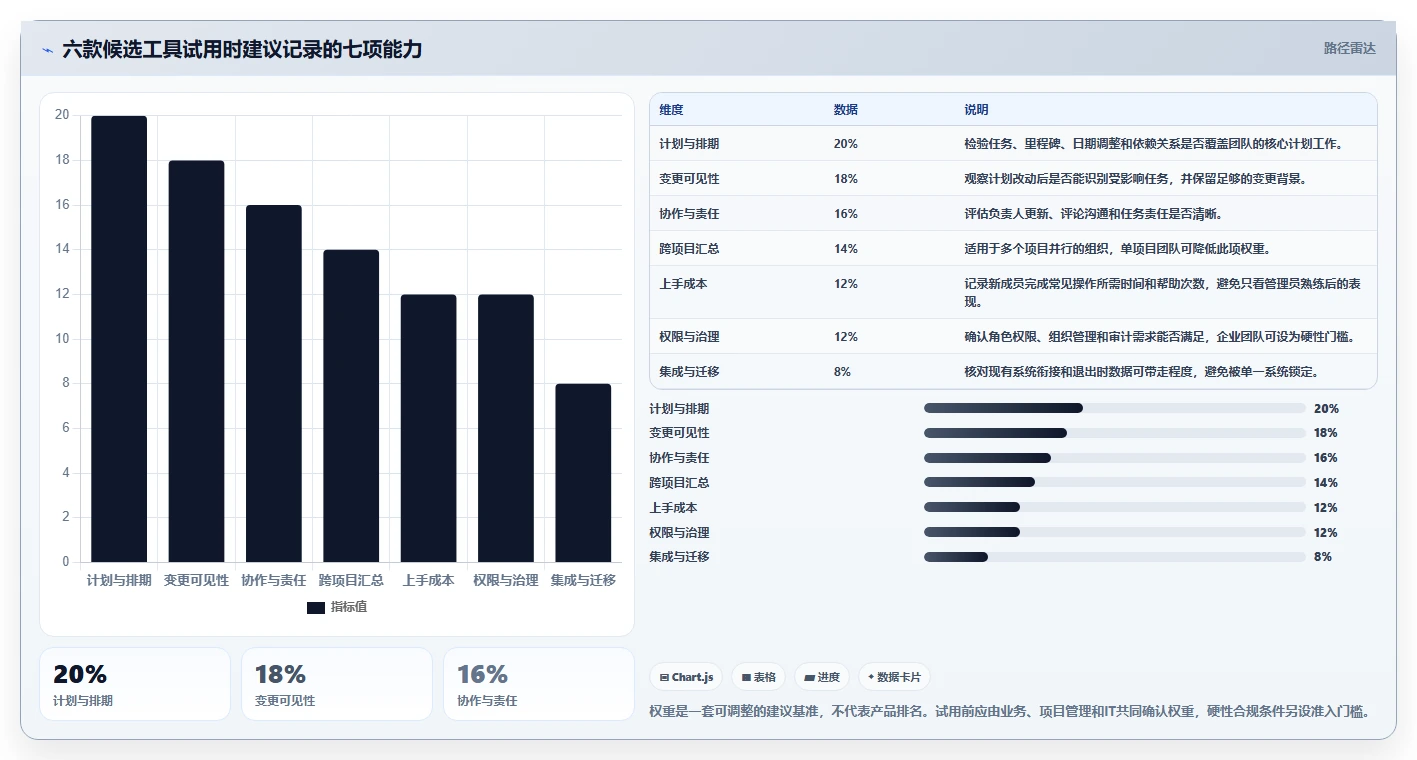Click the 表格 chip
The width and height of the screenshot is (1417, 760).
pos(759,677)
